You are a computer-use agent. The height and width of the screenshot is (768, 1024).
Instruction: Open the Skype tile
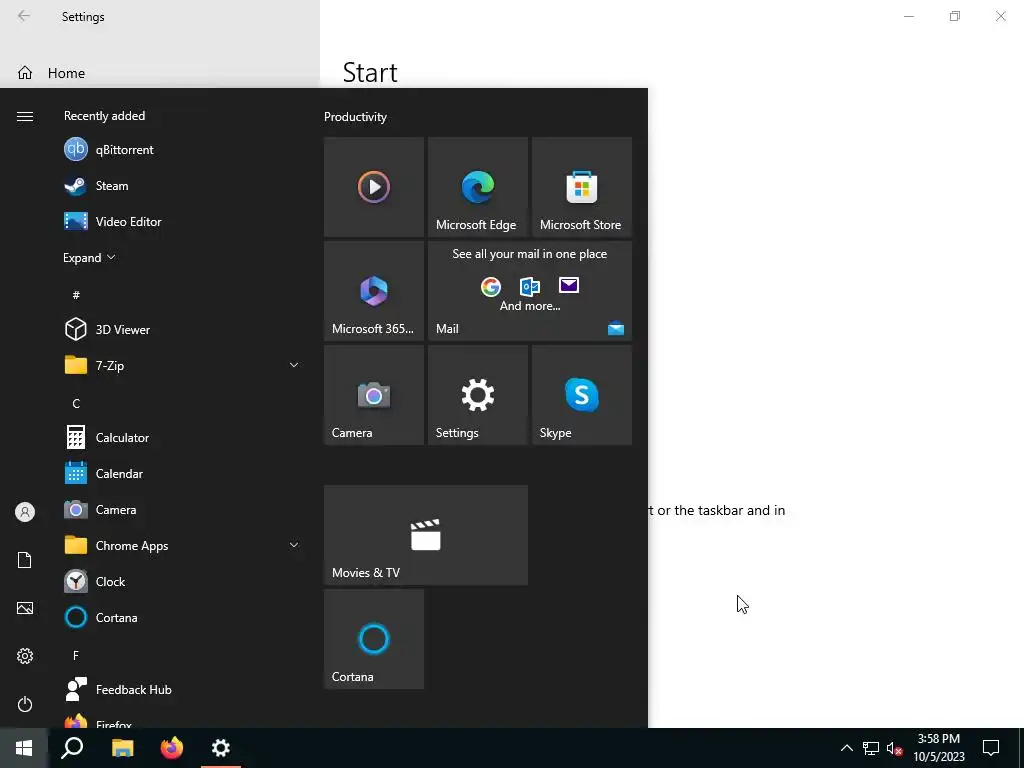(582, 395)
